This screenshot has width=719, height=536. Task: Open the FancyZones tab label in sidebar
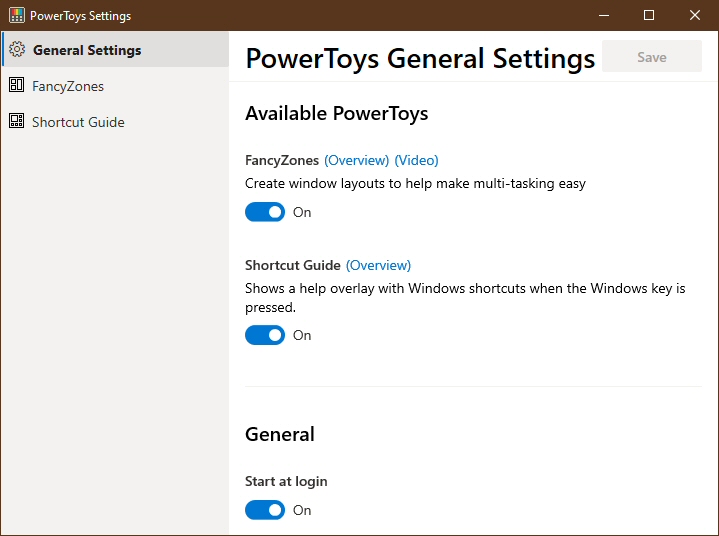click(x=68, y=86)
